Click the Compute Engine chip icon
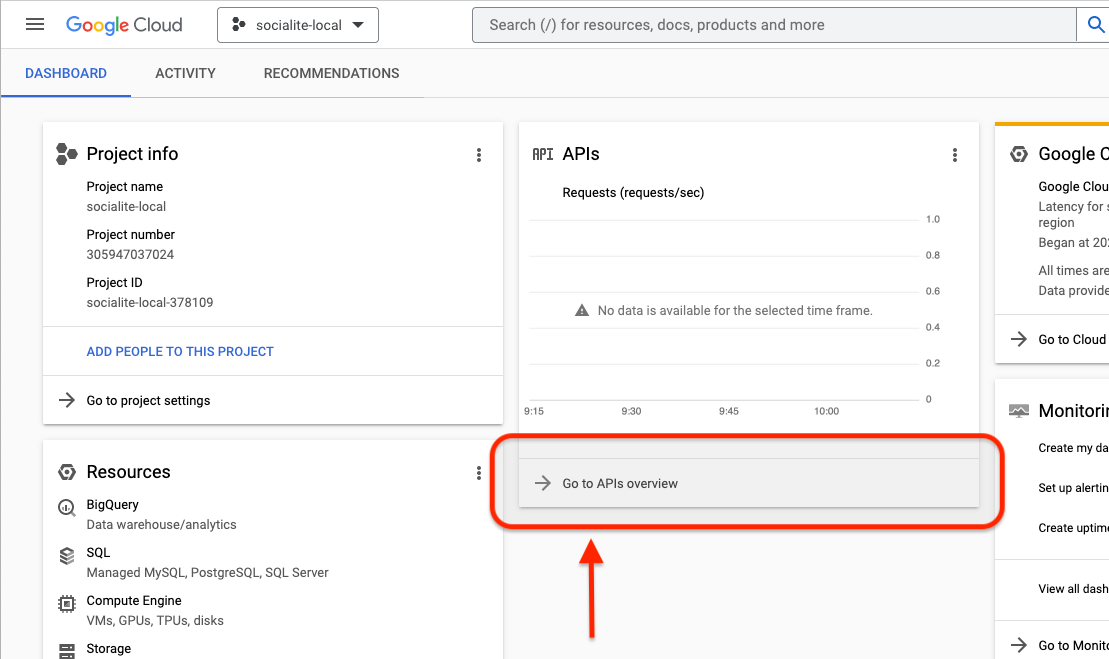The image size is (1109, 659). point(66,604)
